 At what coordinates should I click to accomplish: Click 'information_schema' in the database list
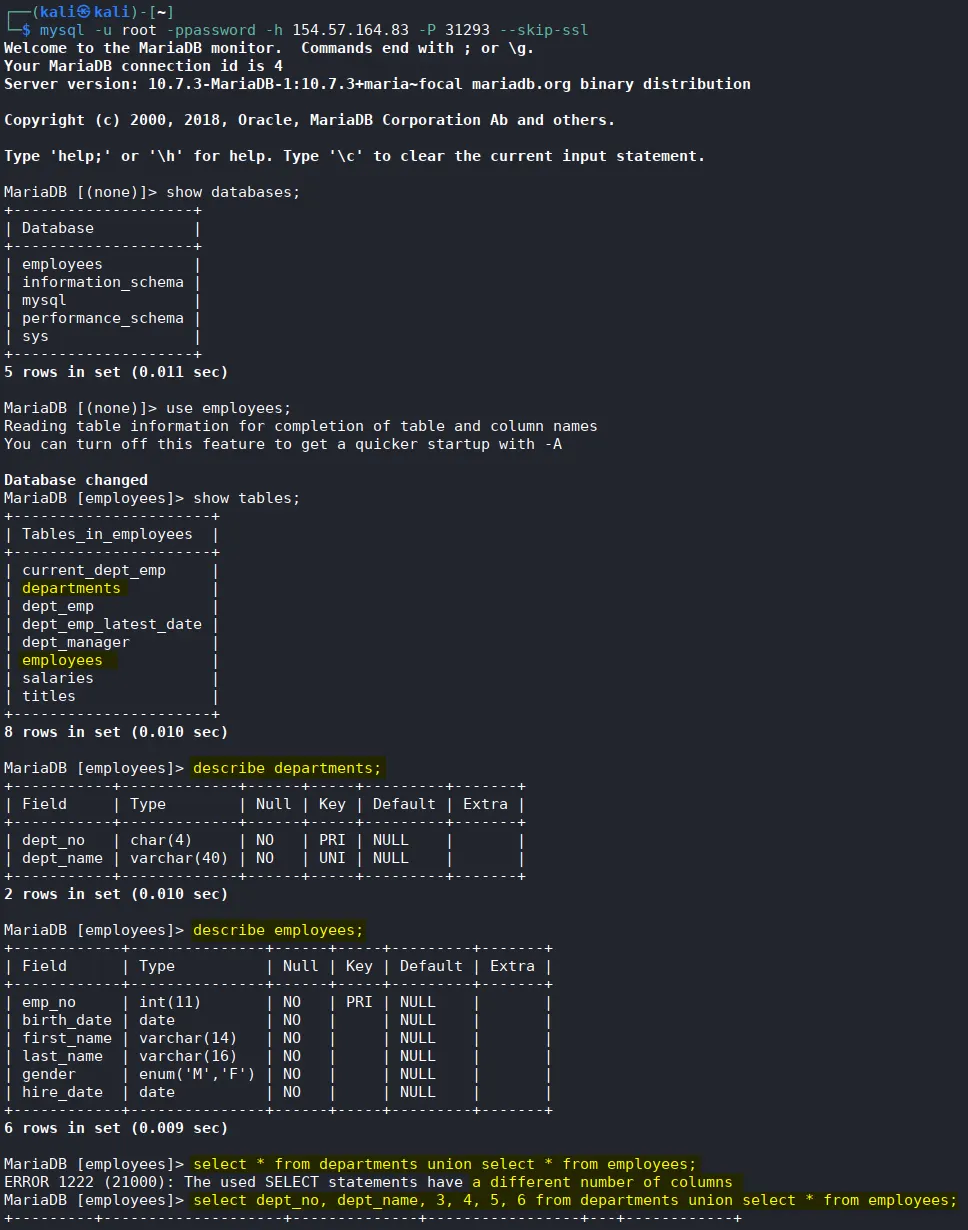102,282
